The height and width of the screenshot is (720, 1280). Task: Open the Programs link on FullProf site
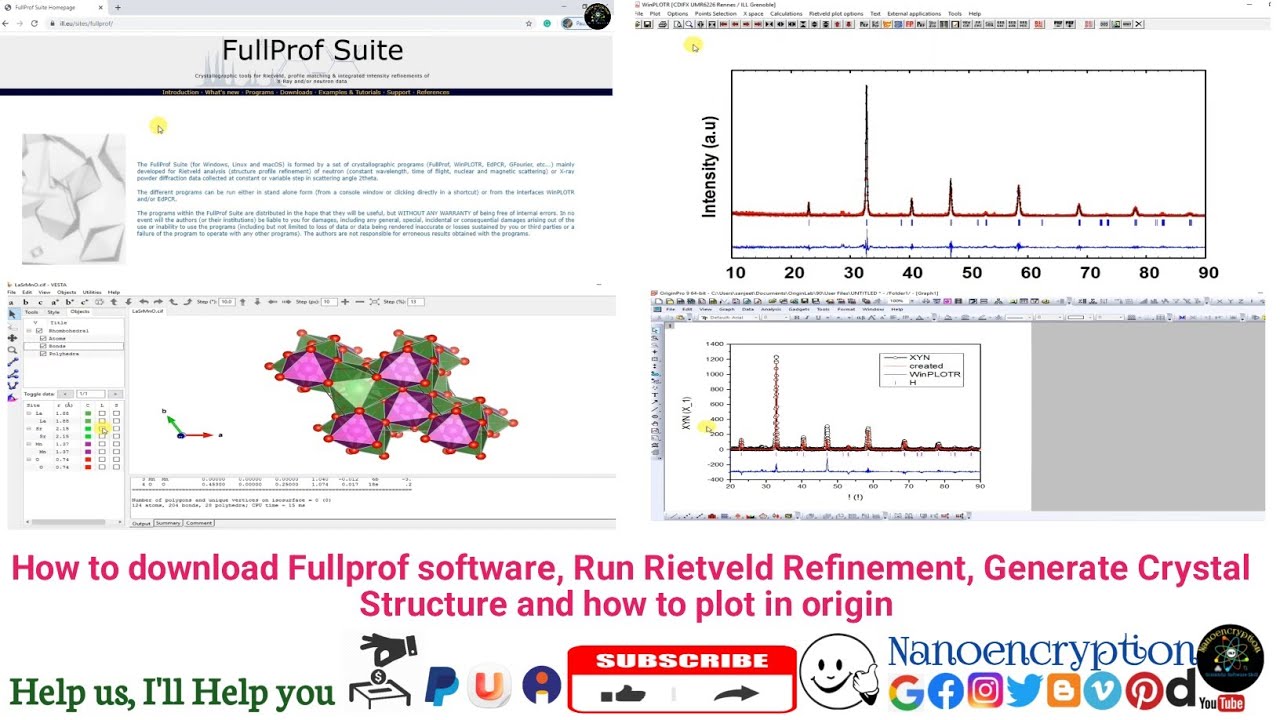(259, 92)
